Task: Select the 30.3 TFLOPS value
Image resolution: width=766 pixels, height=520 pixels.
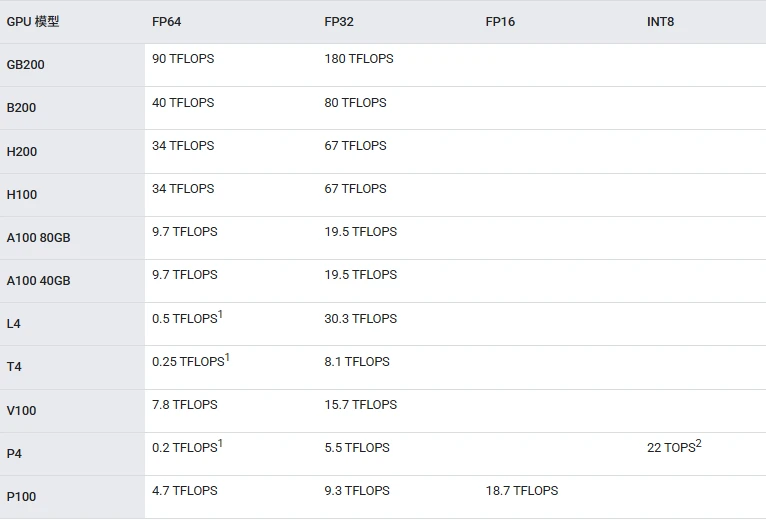Action: pos(360,319)
